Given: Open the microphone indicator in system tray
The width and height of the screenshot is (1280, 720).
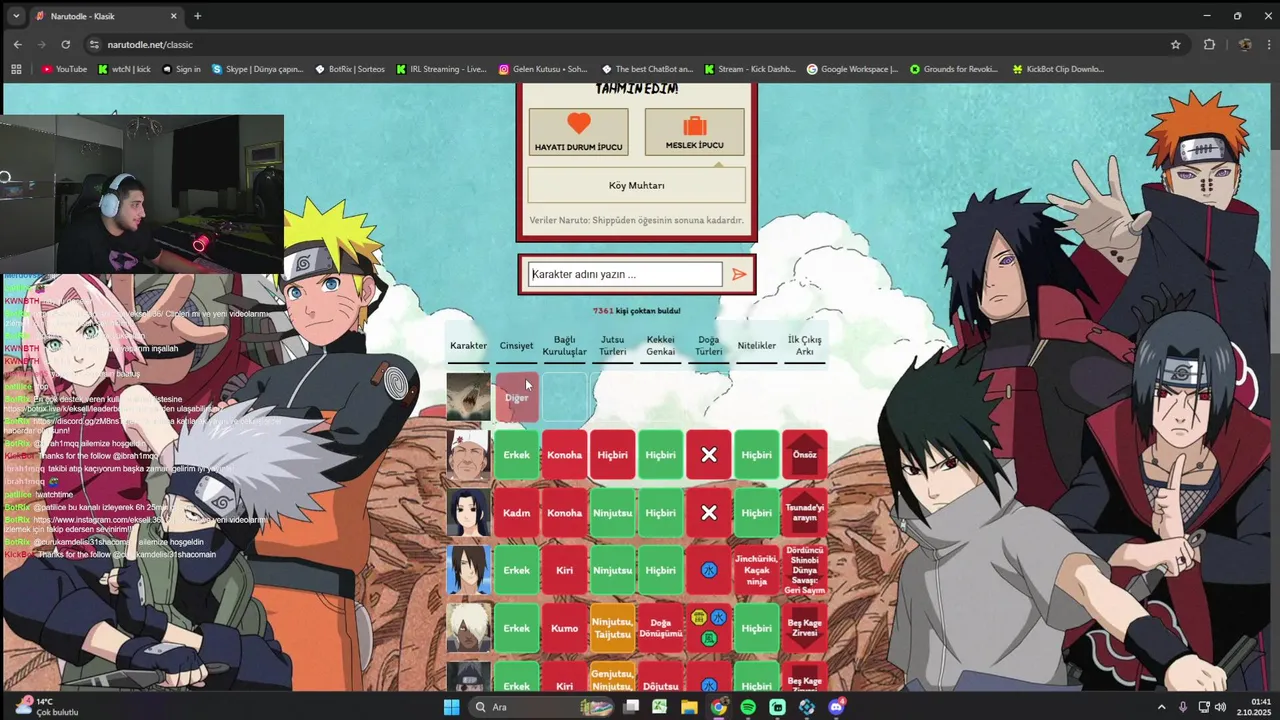Looking at the screenshot, I should [x=1183, y=707].
